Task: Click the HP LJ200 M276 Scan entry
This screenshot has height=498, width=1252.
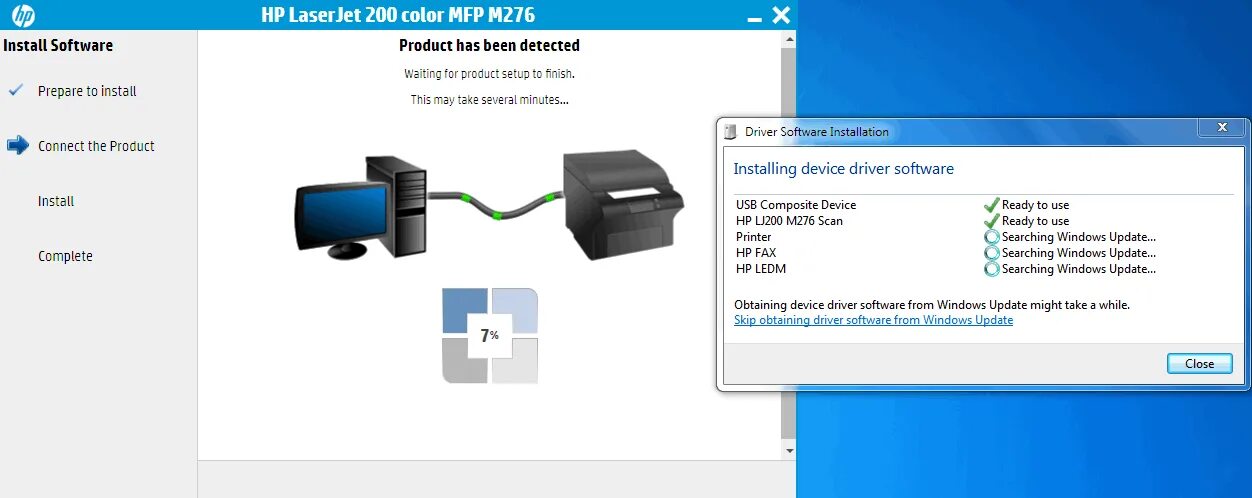Action: pos(789,221)
